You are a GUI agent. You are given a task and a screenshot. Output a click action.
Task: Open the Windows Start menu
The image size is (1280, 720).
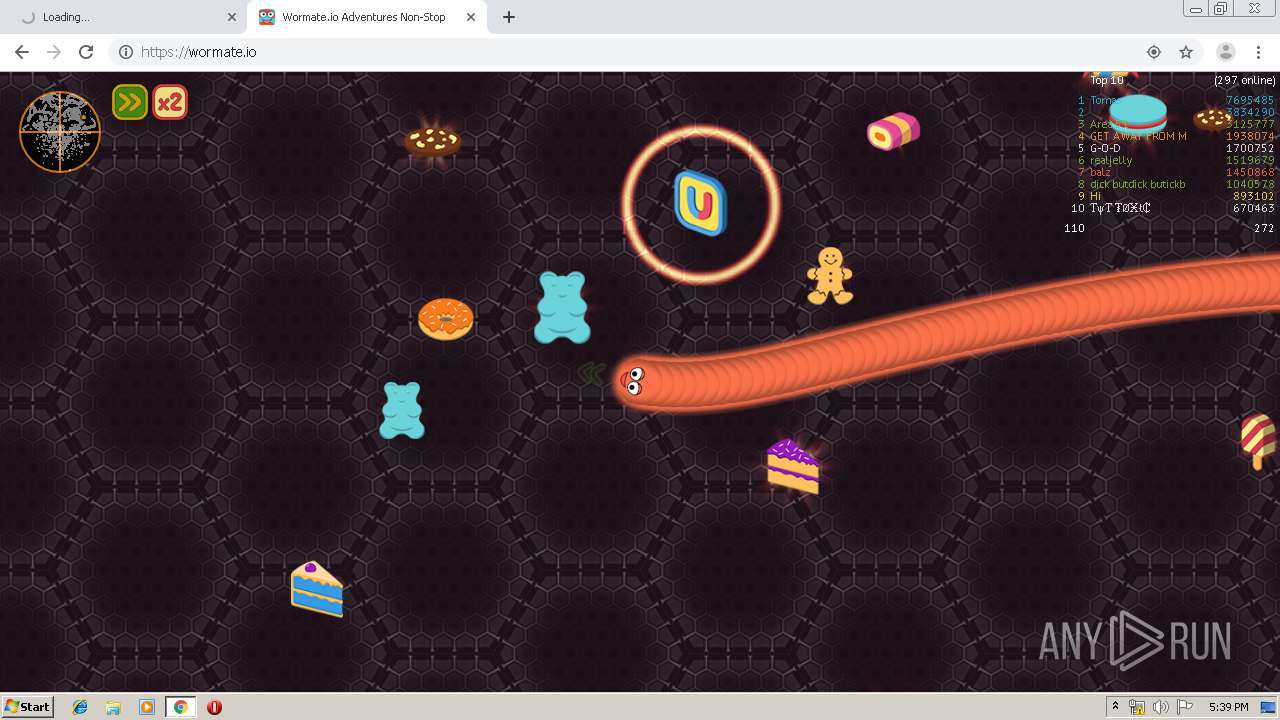(x=27, y=706)
